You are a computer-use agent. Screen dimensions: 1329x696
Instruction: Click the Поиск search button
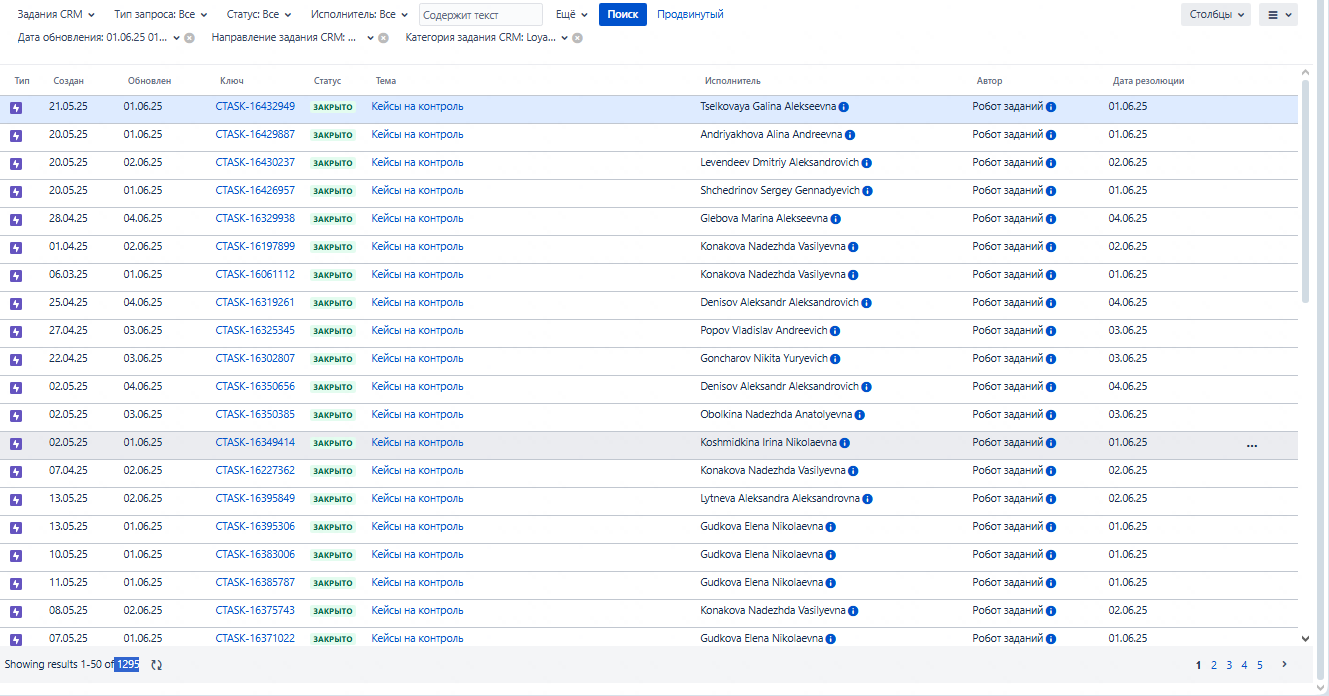622,15
